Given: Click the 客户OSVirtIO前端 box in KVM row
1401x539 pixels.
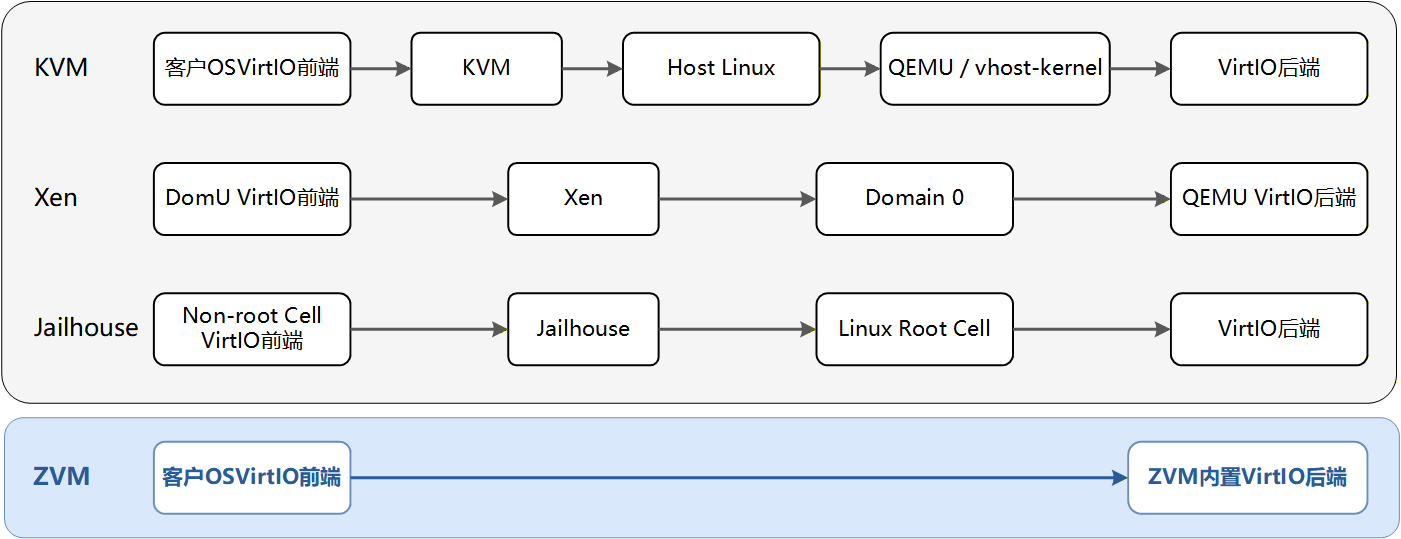Looking at the screenshot, I should (252, 69).
